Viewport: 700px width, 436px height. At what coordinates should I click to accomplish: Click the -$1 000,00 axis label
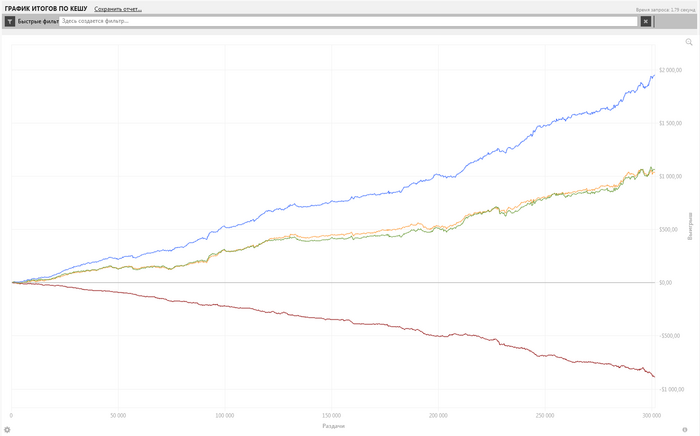(x=671, y=389)
